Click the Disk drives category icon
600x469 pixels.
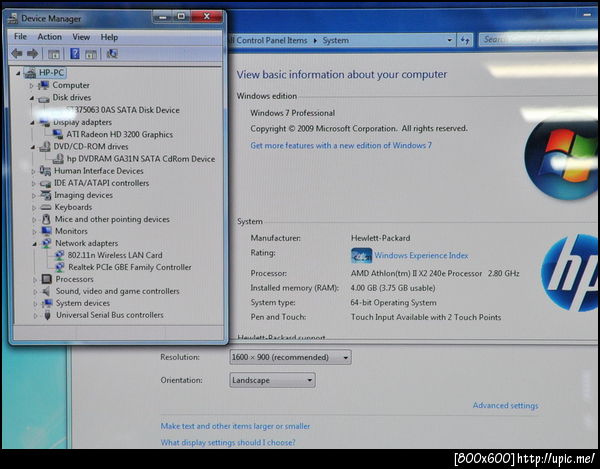[44, 99]
